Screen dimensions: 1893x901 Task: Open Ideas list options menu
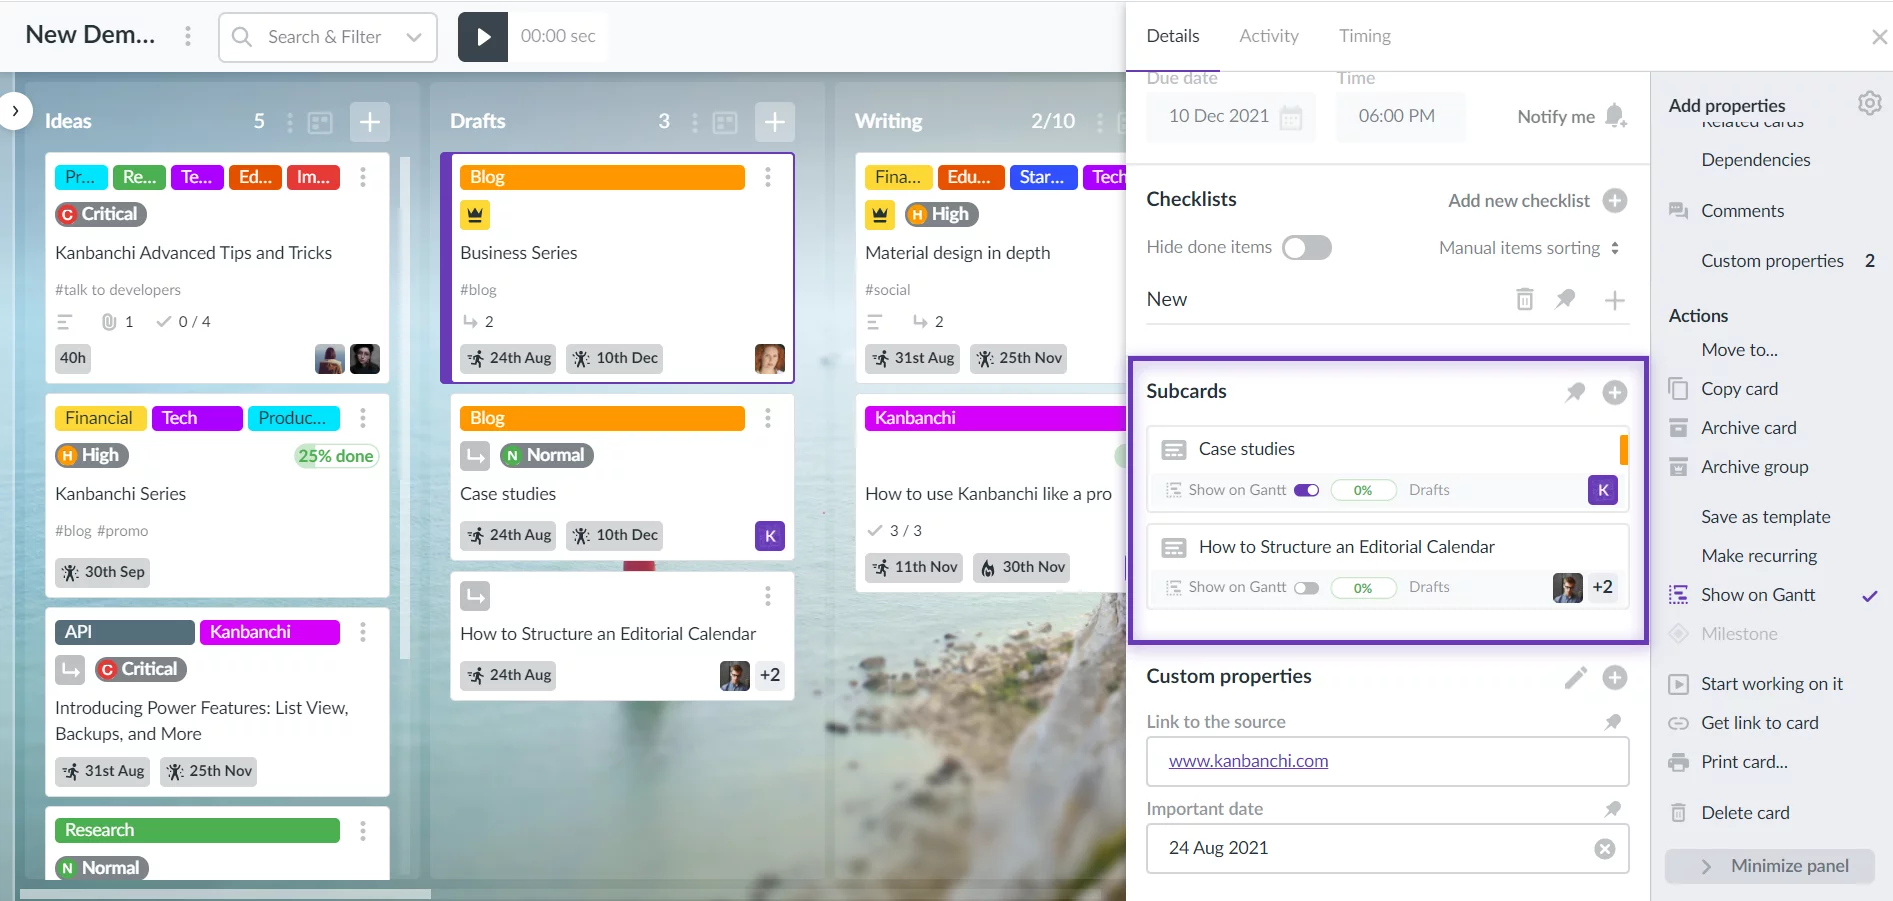pos(290,122)
